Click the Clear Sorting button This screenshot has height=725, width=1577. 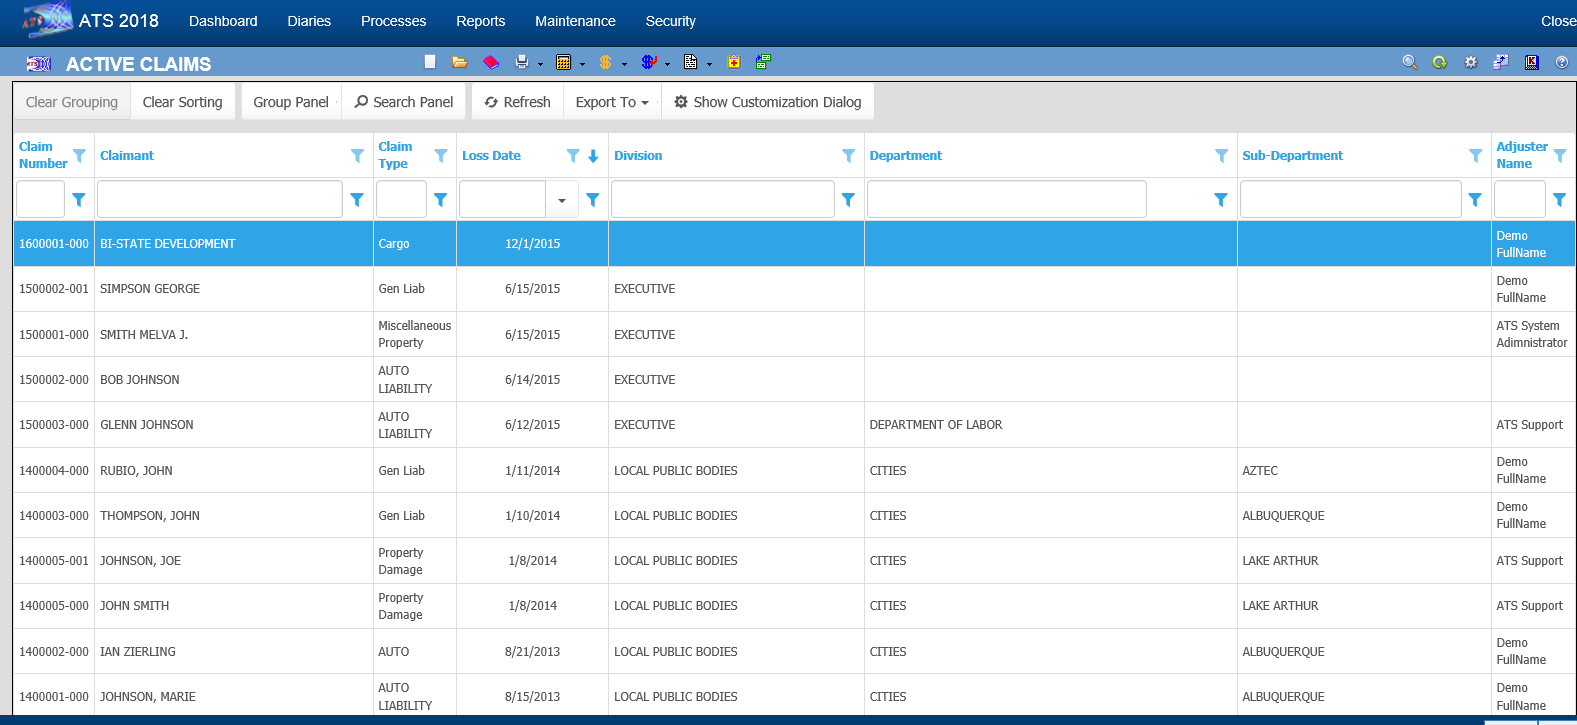(182, 102)
